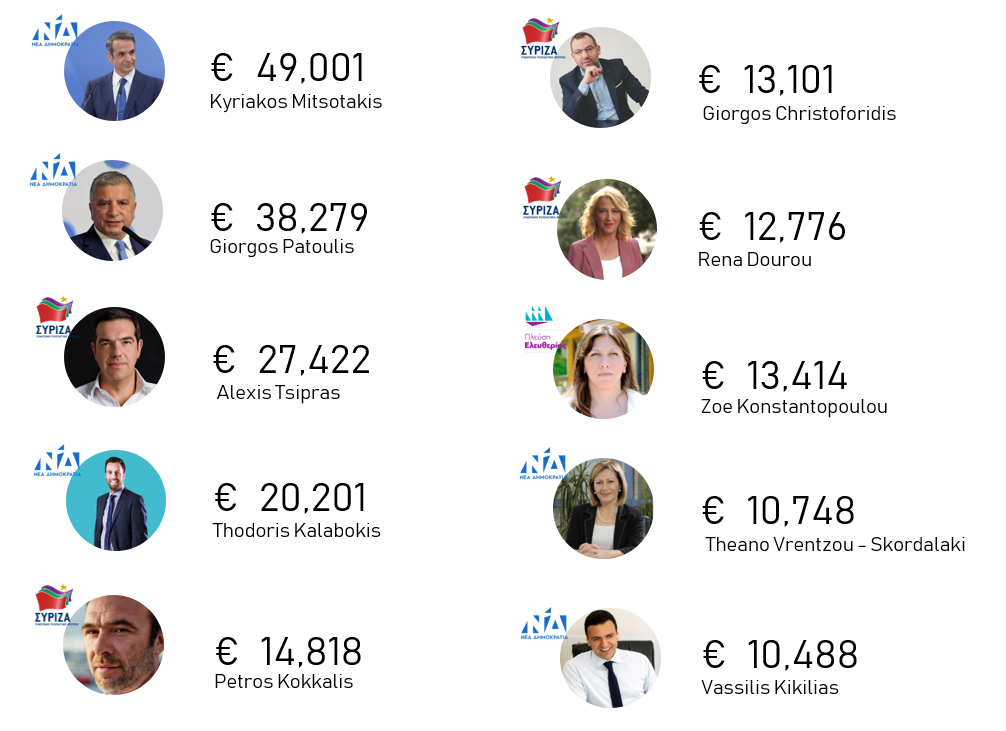Select the SYRIZA logo beside Petros Kokkalis
The height and width of the screenshot is (731, 1006).
[53, 605]
